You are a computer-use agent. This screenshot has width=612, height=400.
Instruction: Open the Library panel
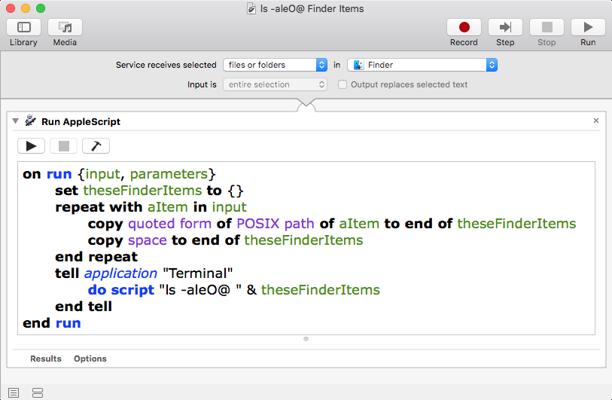tap(23, 27)
